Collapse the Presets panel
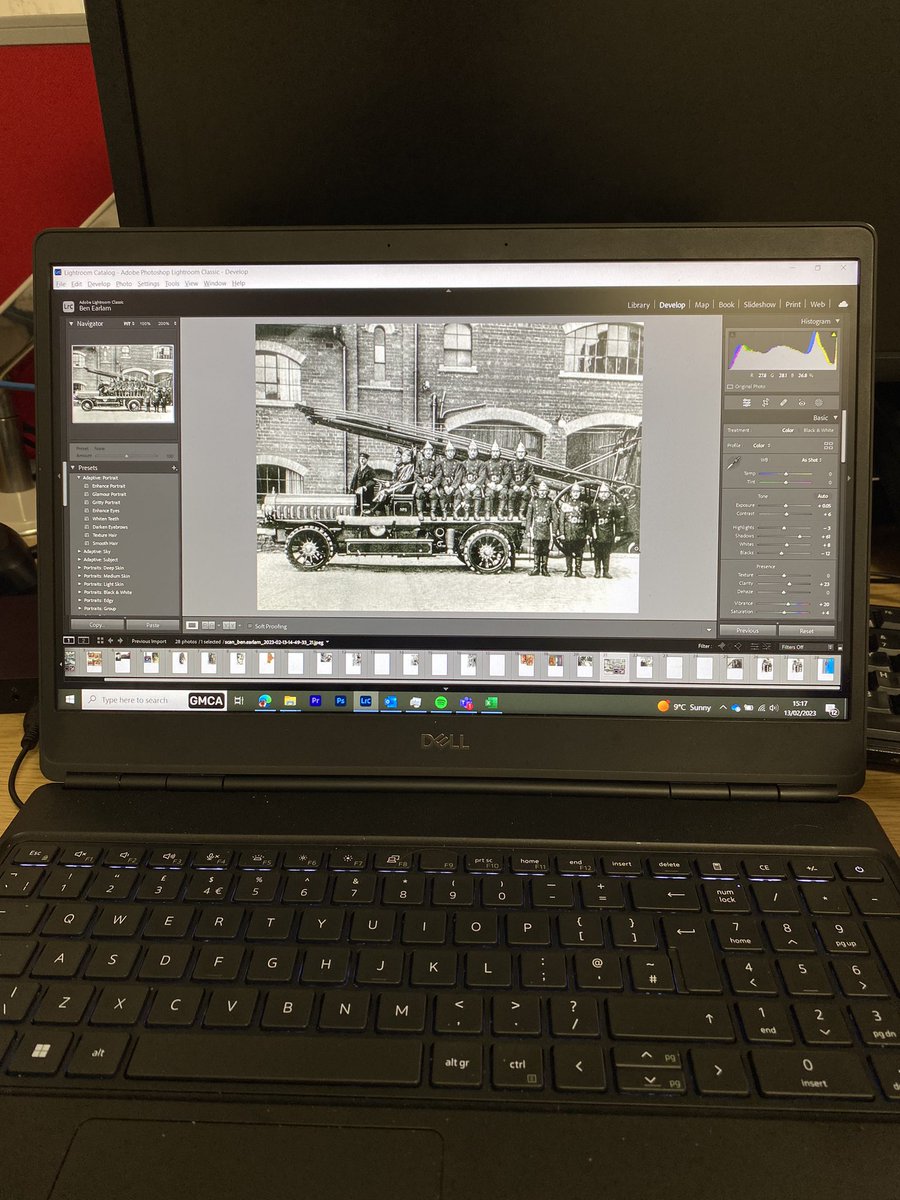 (x=73, y=467)
